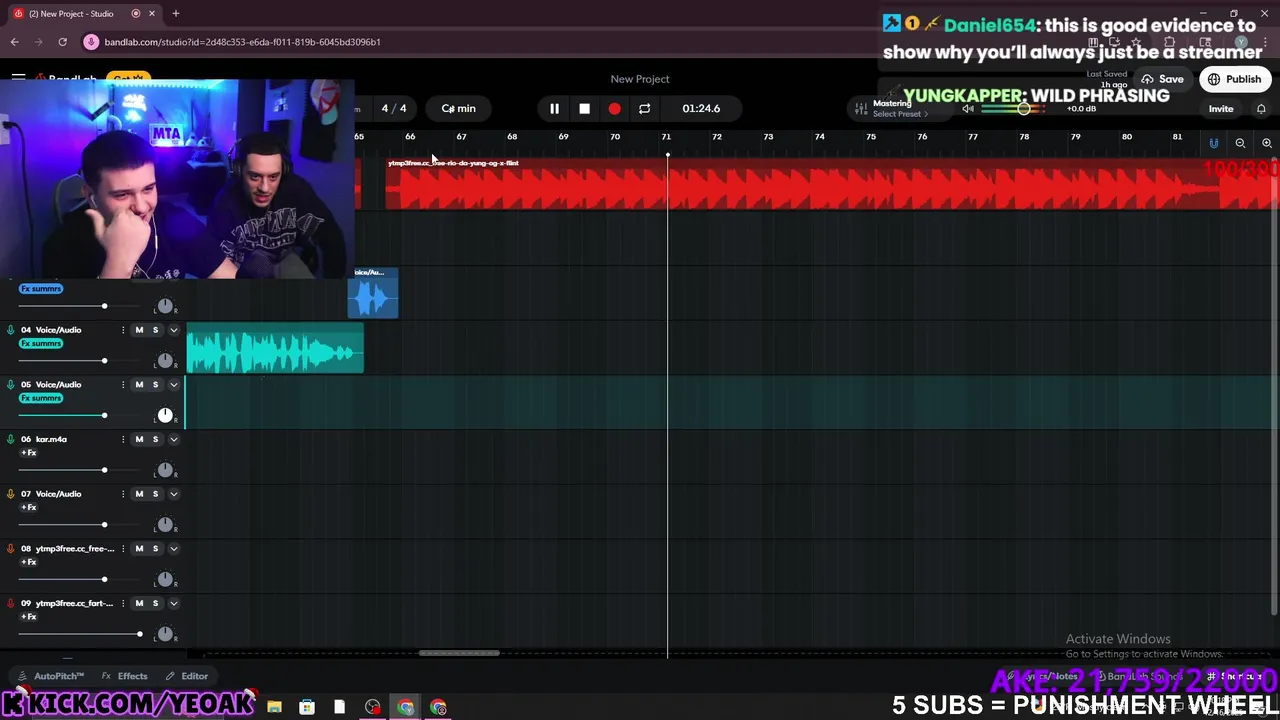Reload the page in the browser
Screen dimensions: 1280x720
point(62,42)
